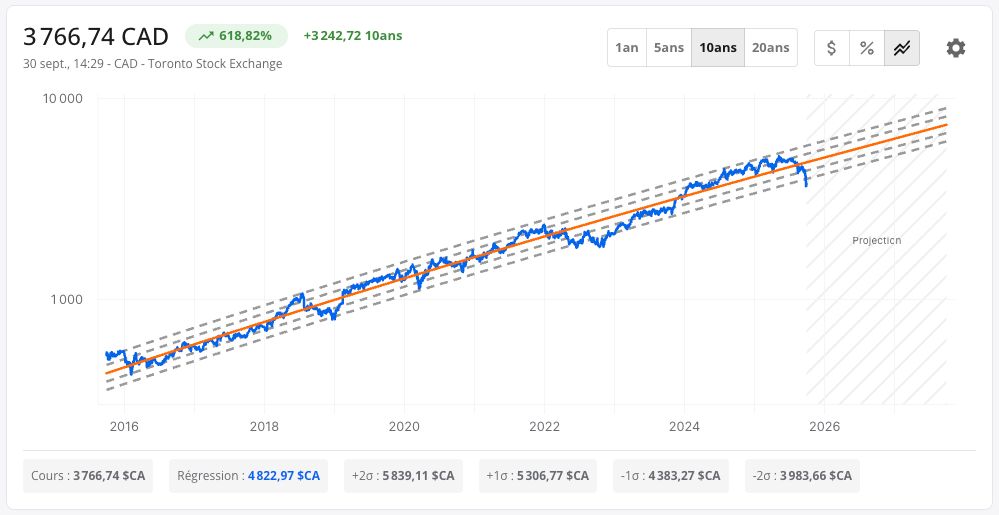This screenshot has height=515, width=999.
Task: Click the Toronto Stock Exchange date line
Action: (x=152, y=64)
